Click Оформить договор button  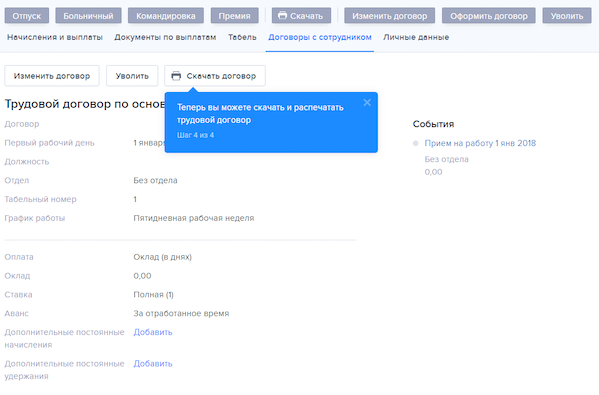point(489,16)
